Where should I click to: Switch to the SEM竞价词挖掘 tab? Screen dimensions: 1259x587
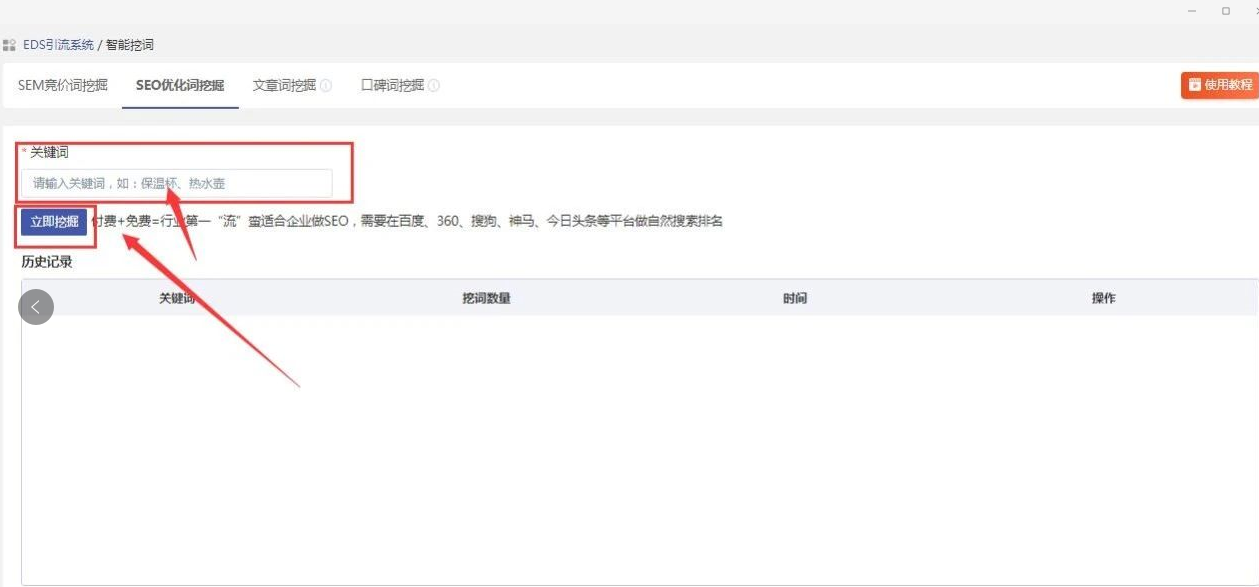click(x=62, y=85)
